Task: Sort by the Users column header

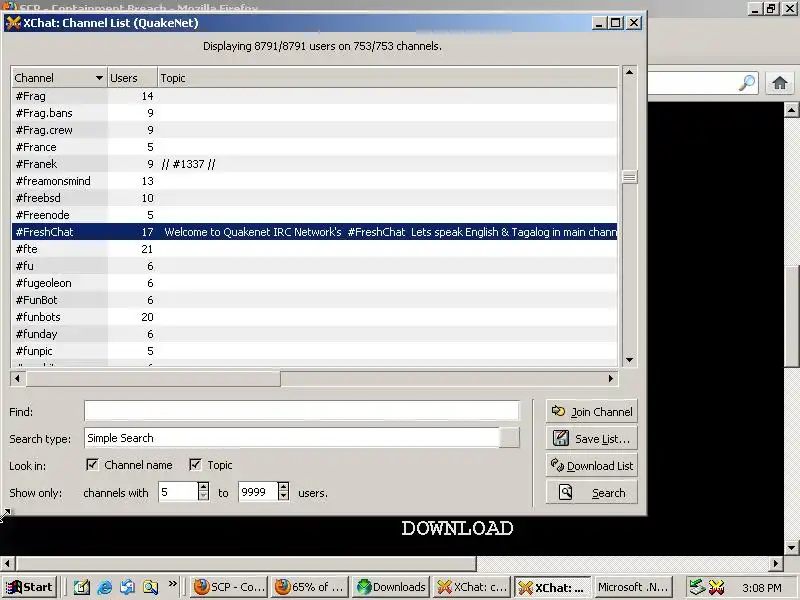Action: (x=132, y=78)
